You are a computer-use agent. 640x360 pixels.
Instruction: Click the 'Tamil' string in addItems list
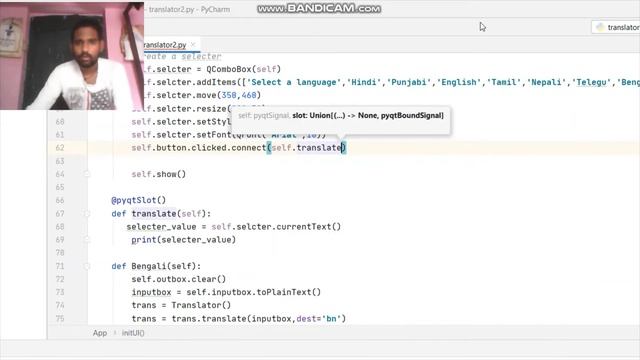click(x=504, y=82)
